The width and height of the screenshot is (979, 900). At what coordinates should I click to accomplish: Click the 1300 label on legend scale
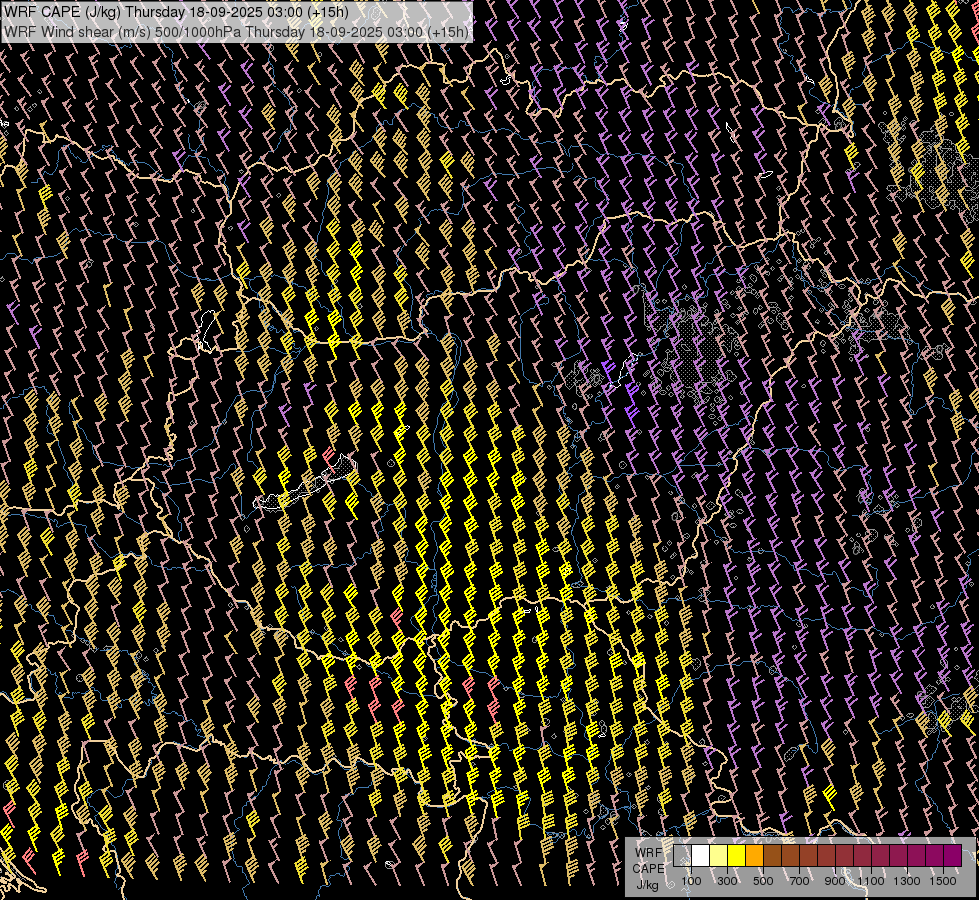point(907,881)
